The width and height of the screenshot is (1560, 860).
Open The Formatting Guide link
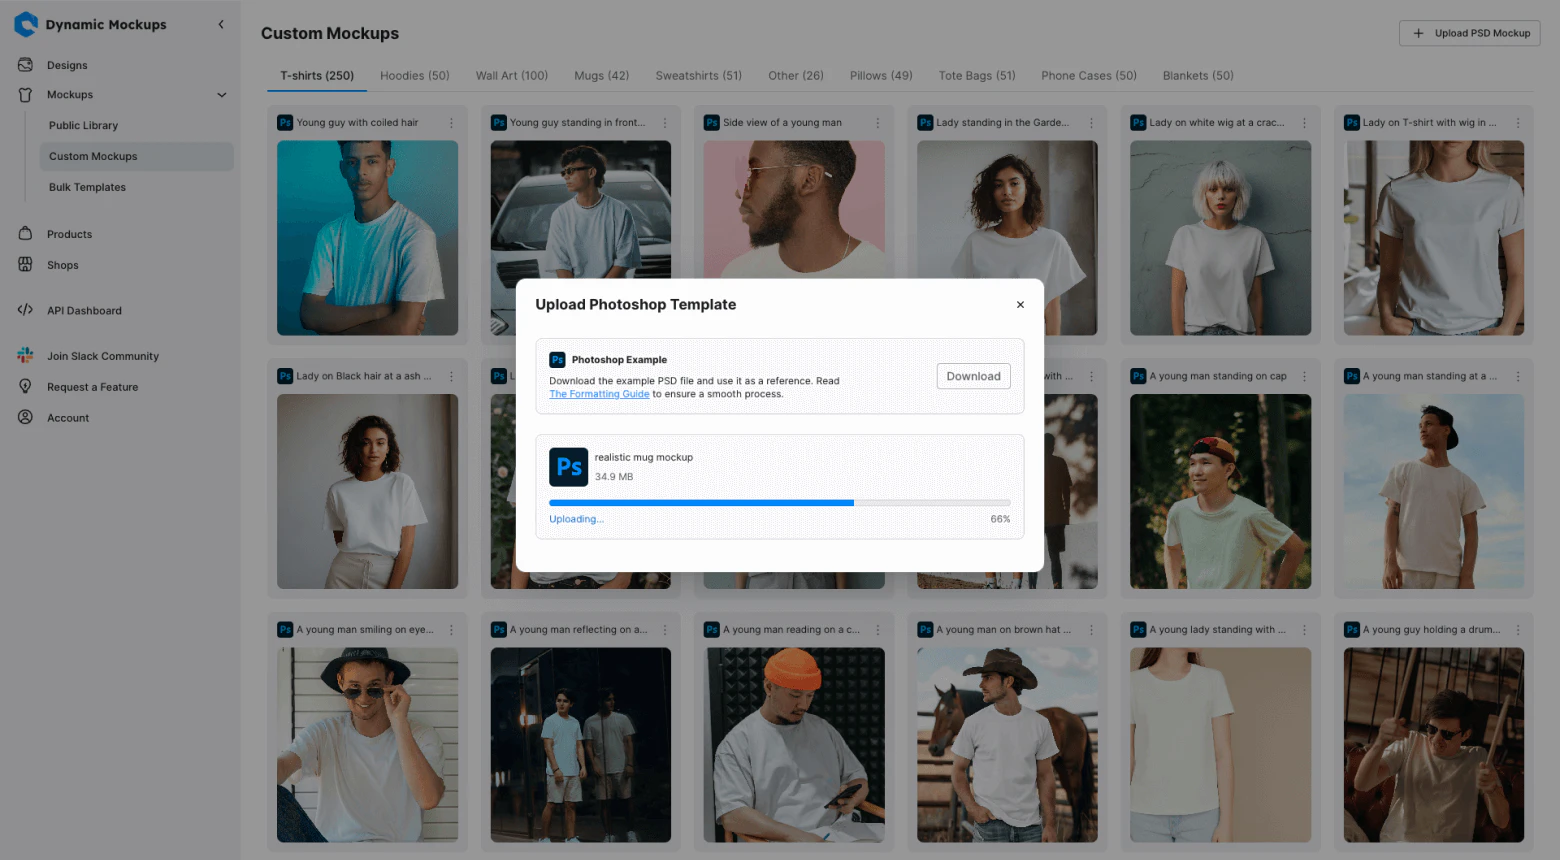[599, 393]
